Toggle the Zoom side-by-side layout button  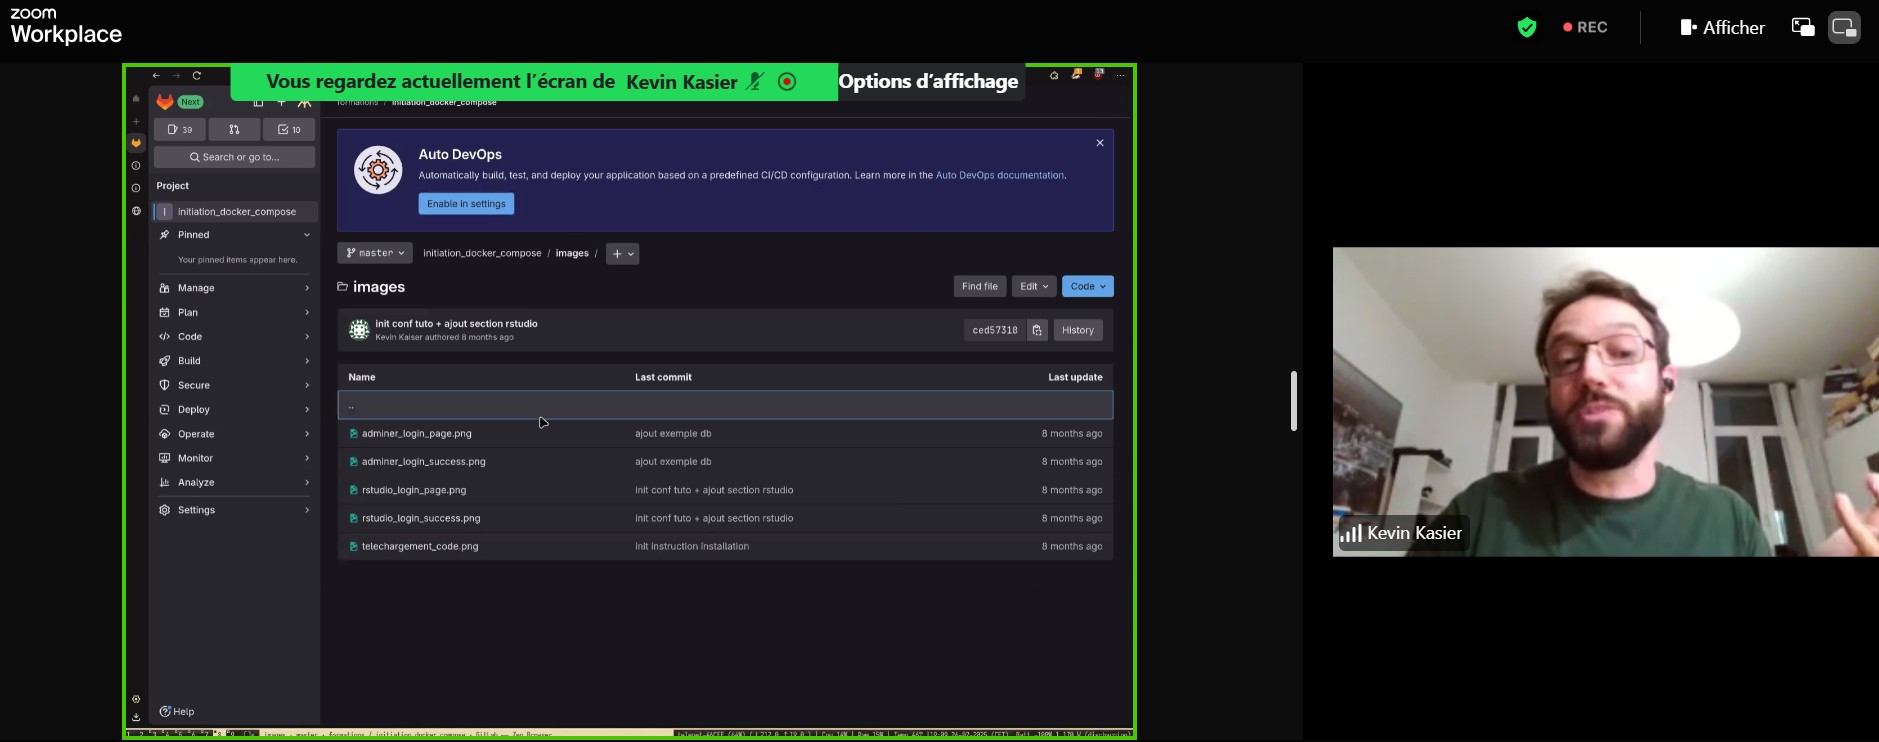click(1844, 28)
